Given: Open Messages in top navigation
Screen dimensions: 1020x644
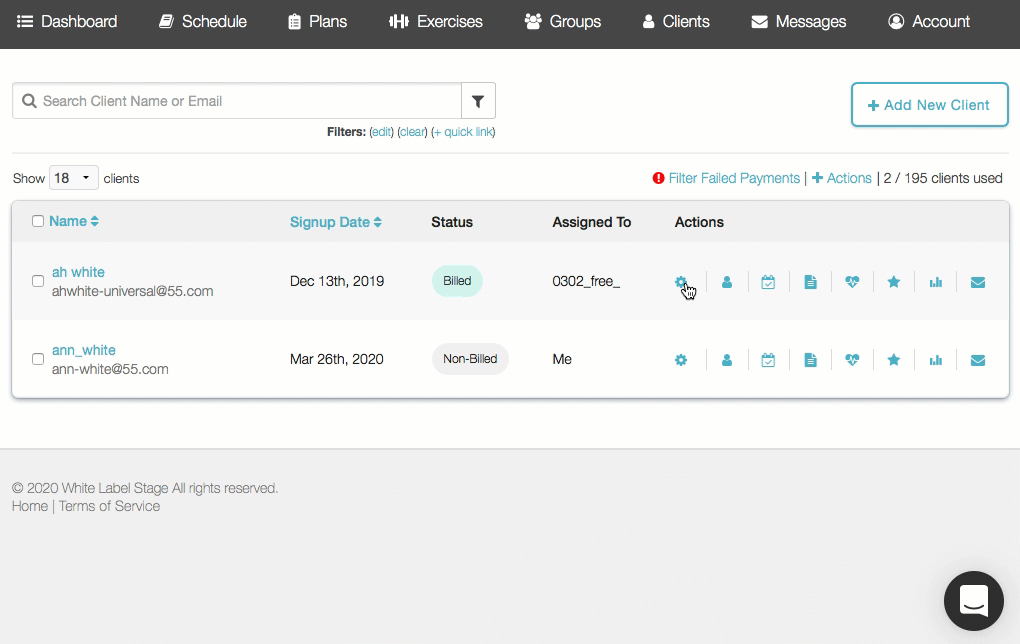Looking at the screenshot, I should coord(799,21).
